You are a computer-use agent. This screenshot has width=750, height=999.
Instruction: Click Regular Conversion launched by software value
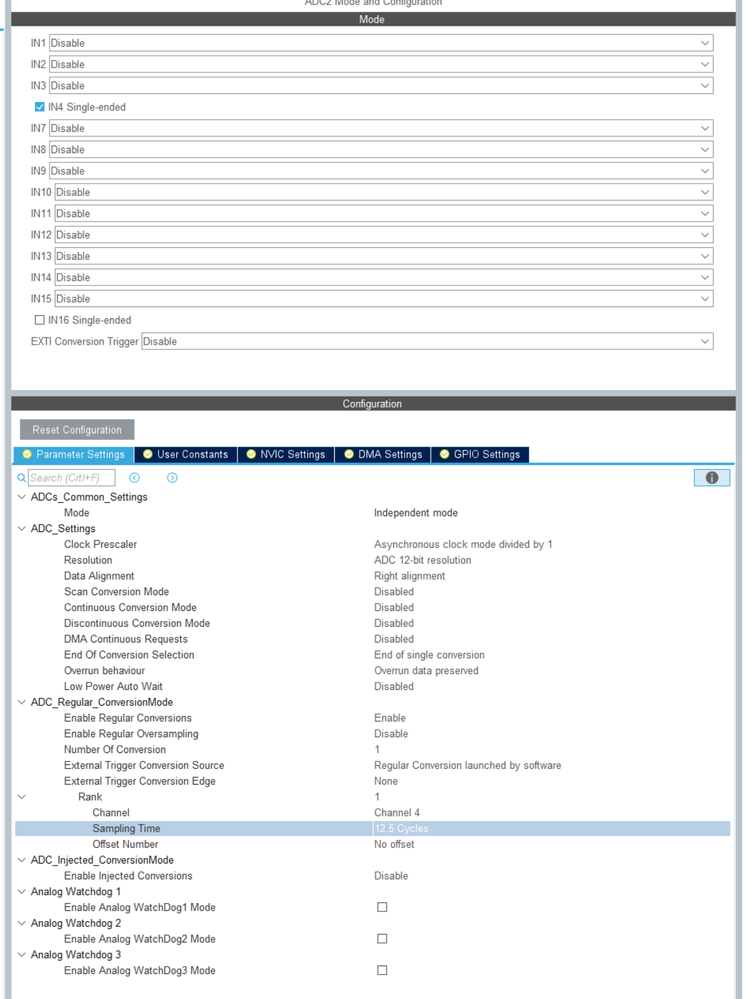468,766
